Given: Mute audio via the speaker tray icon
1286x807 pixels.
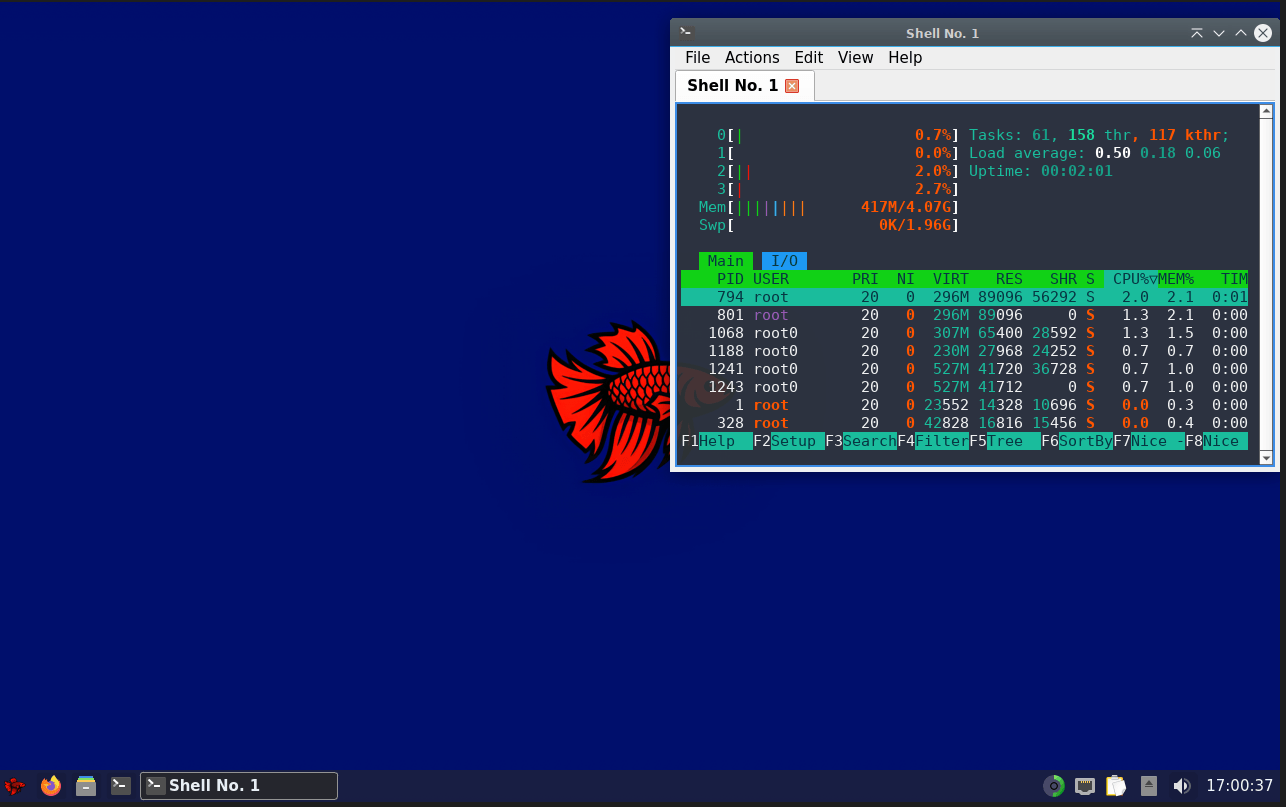Looking at the screenshot, I should pyautogui.click(x=1181, y=786).
